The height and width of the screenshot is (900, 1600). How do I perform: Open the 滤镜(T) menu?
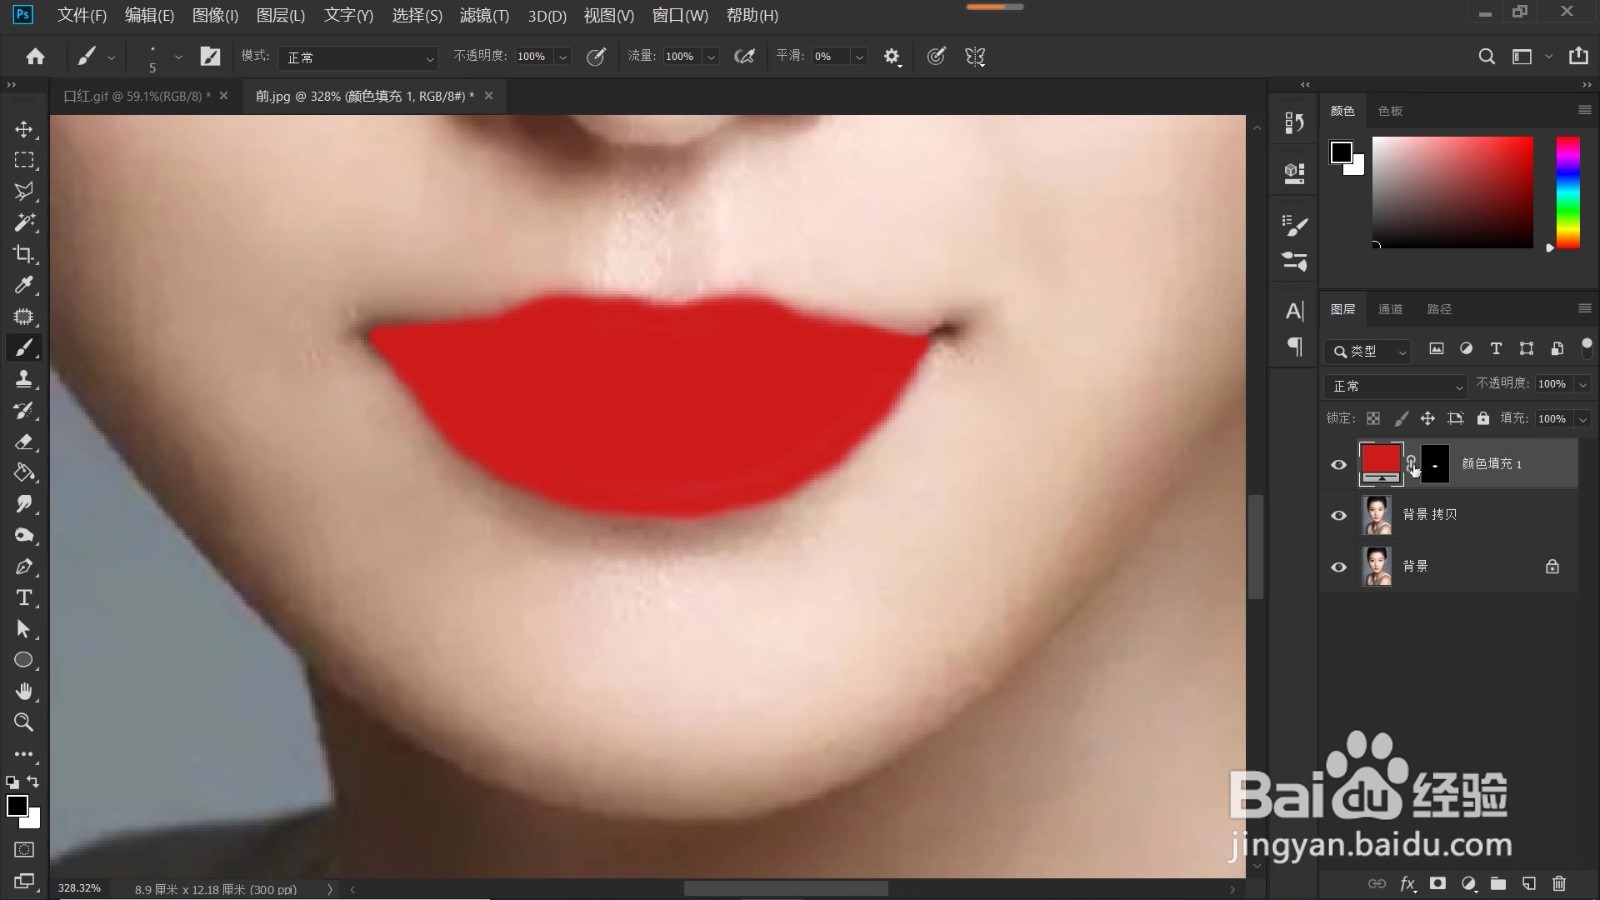coord(484,15)
